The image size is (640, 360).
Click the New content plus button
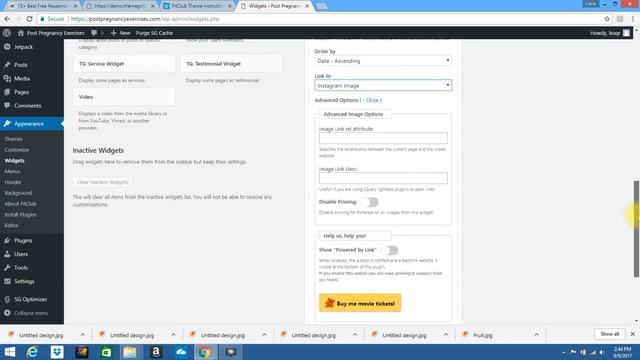(x=120, y=33)
